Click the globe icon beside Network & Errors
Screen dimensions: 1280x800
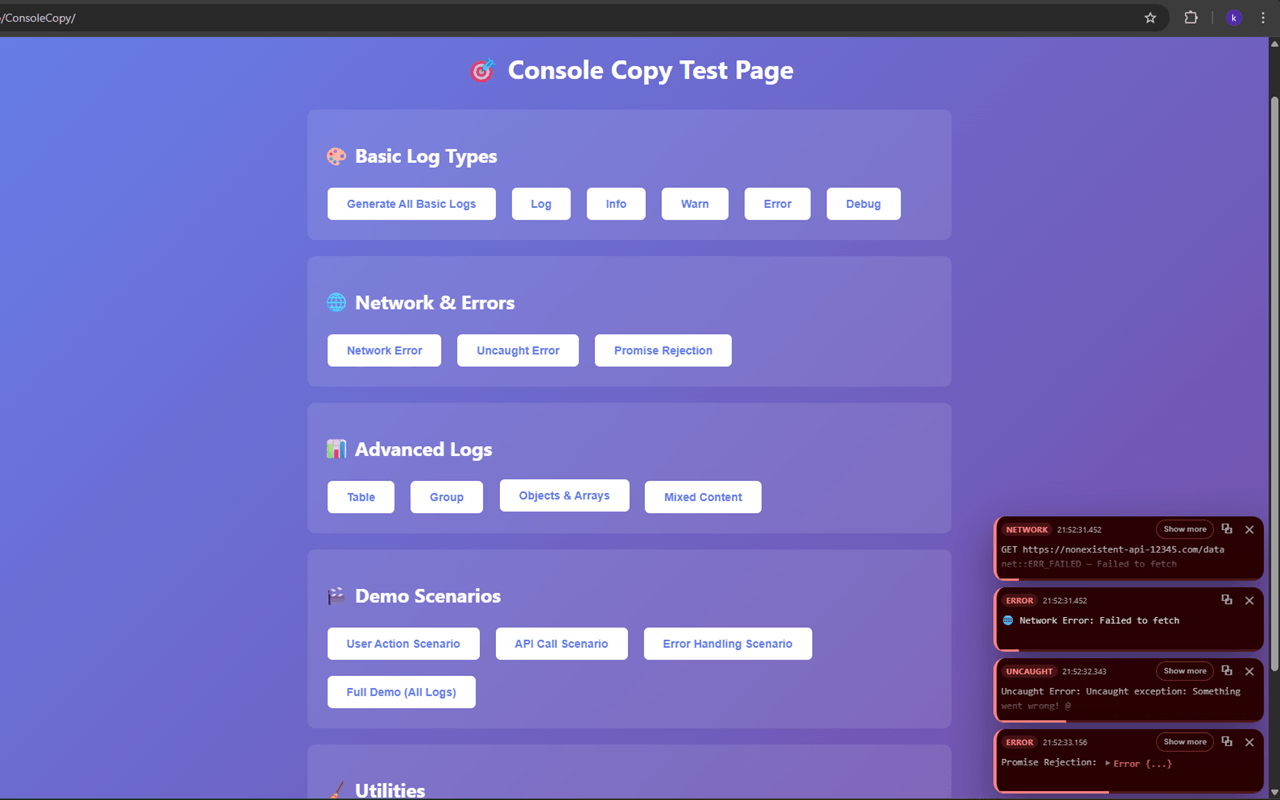tap(336, 302)
